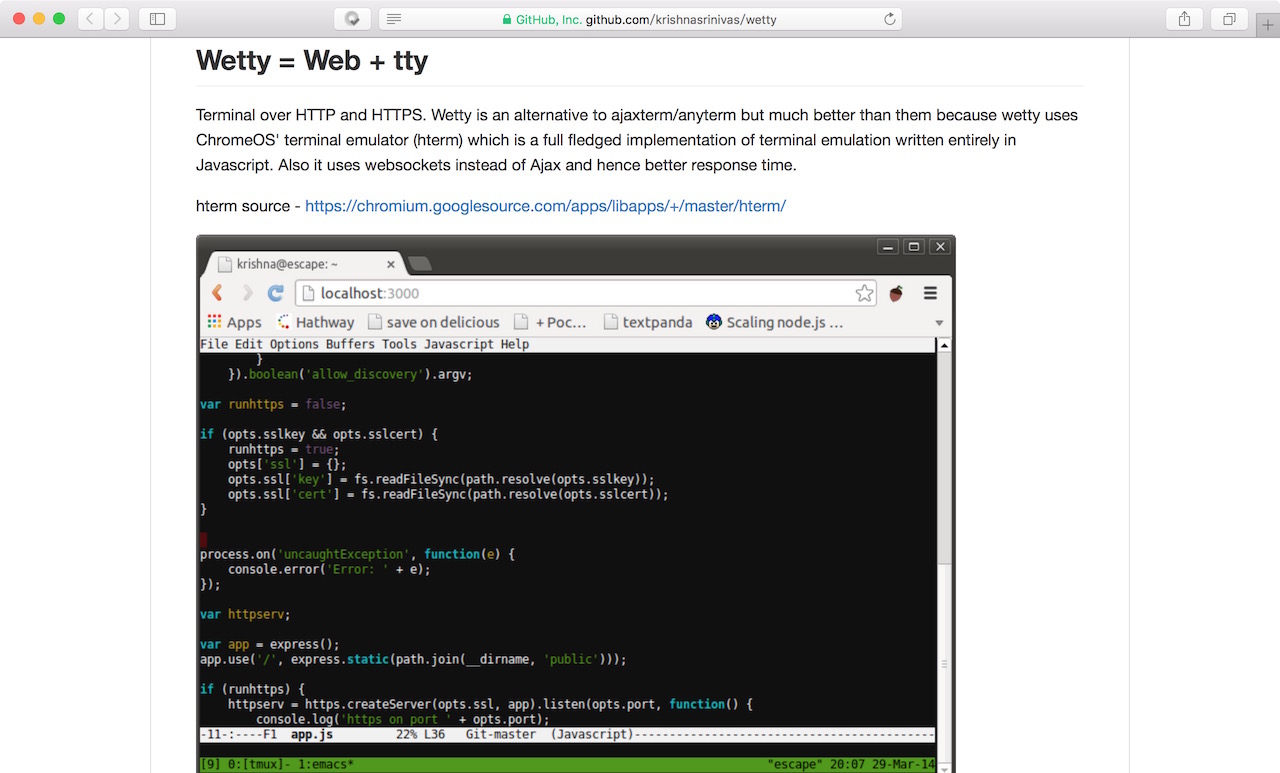Click the privacy extension icon in toolbar
The width and height of the screenshot is (1280, 773).
pos(352,19)
